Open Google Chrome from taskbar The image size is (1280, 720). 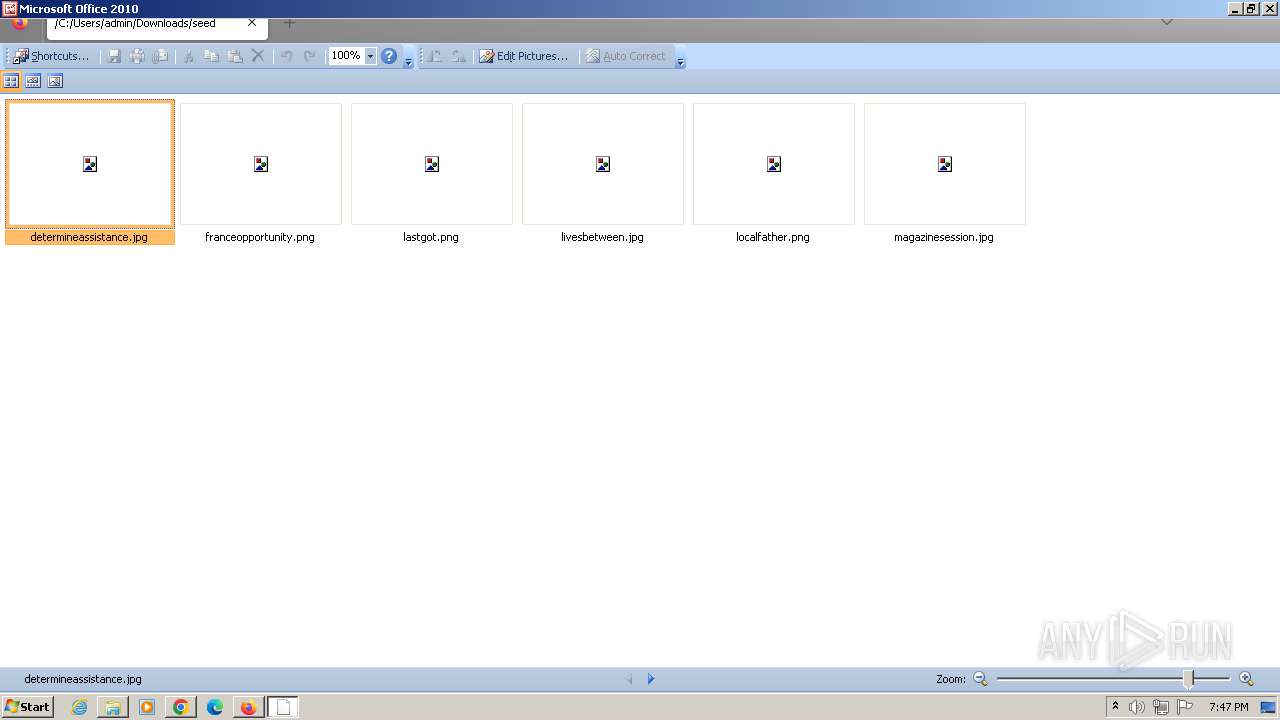pyautogui.click(x=181, y=707)
